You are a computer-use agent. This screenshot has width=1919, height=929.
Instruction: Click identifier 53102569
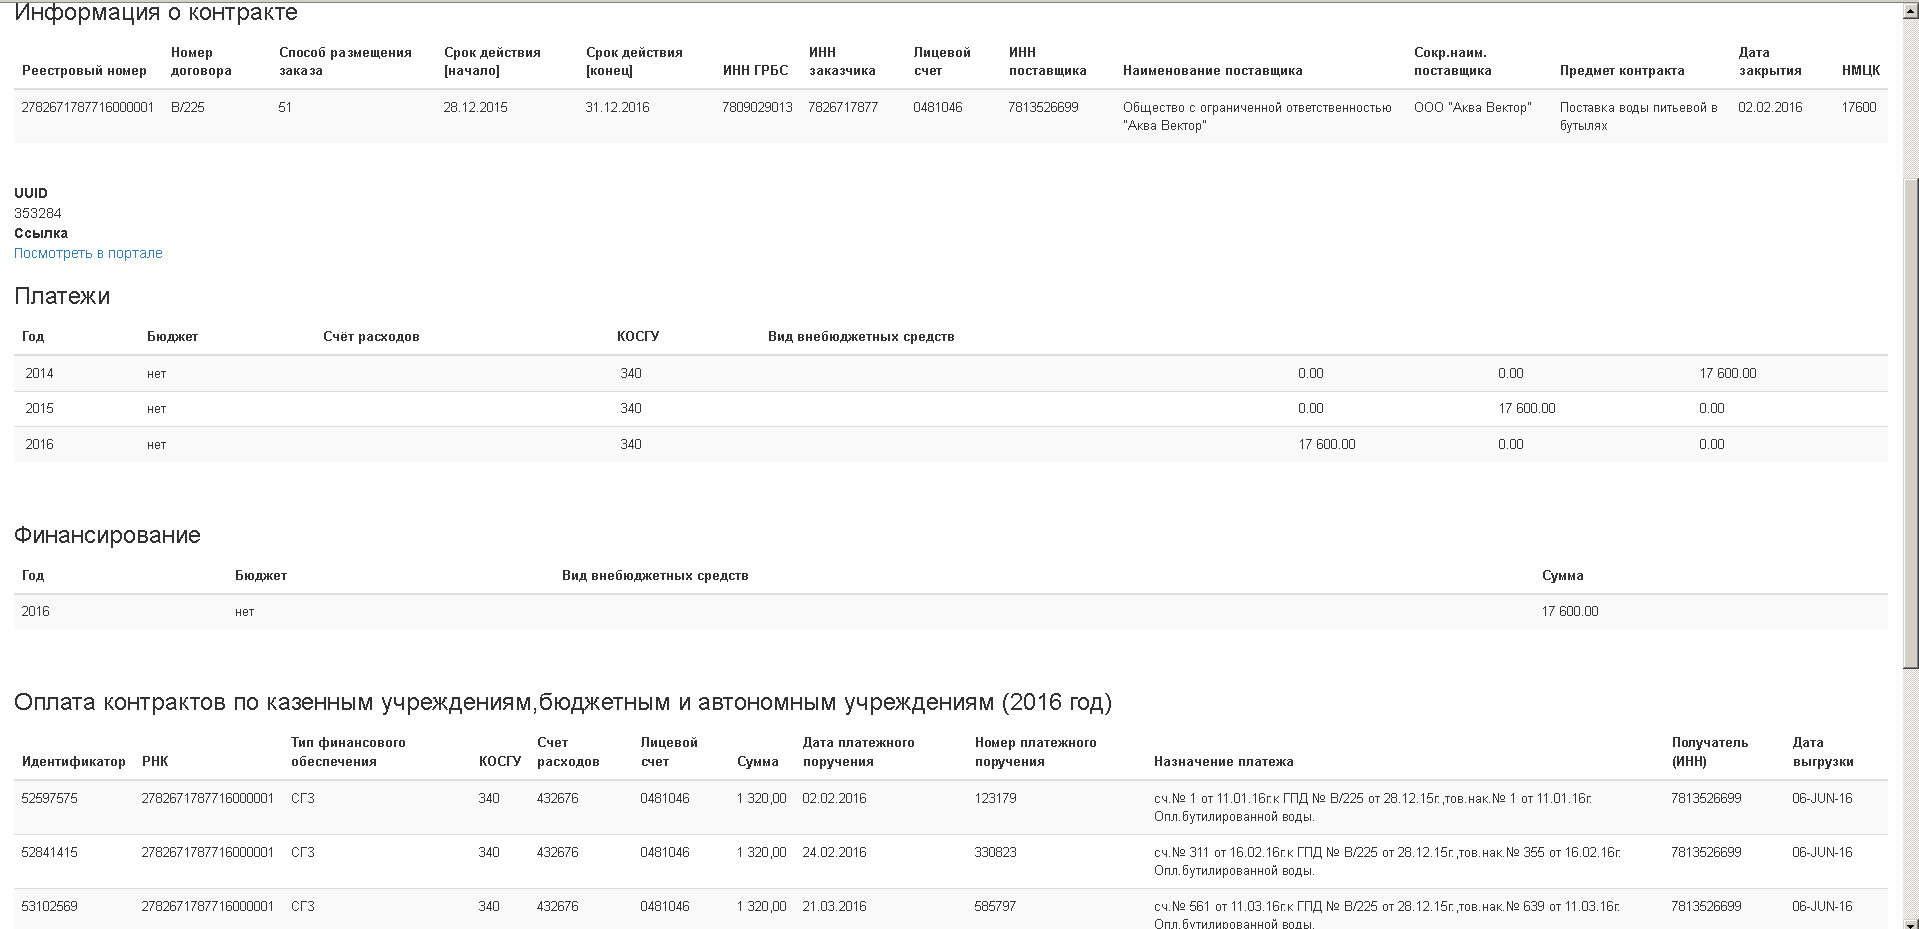pos(50,906)
